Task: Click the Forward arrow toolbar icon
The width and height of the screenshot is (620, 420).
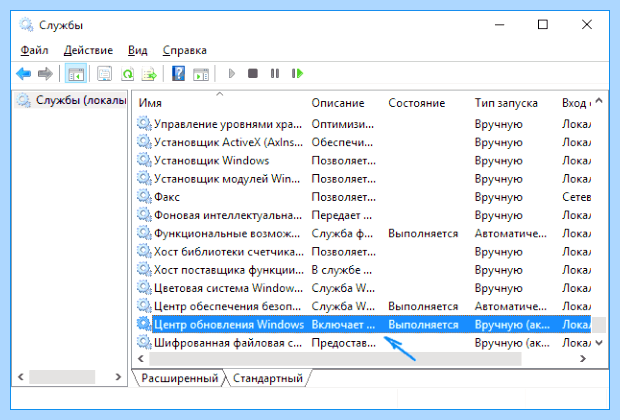Action: (x=45, y=74)
